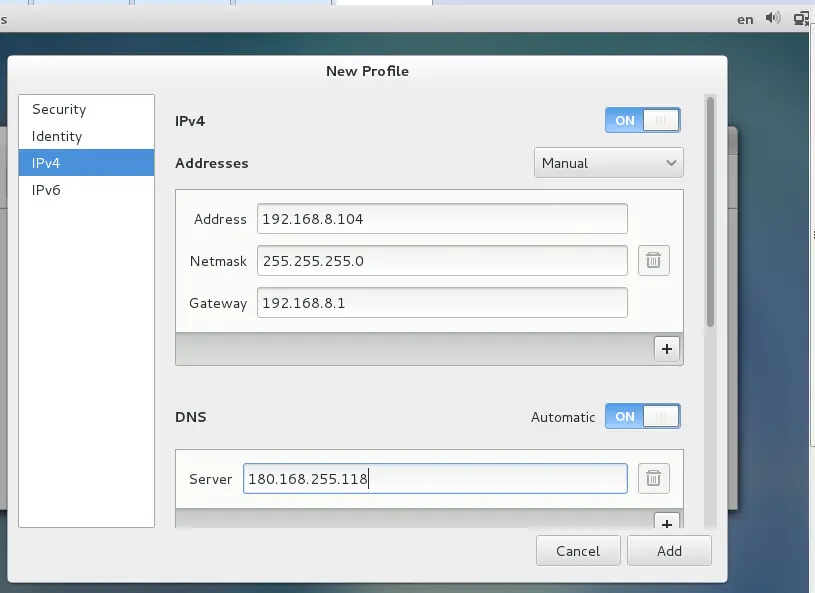Select the IPv6 tab in sidebar
The image size is (815, 593).
click(86, 190)
